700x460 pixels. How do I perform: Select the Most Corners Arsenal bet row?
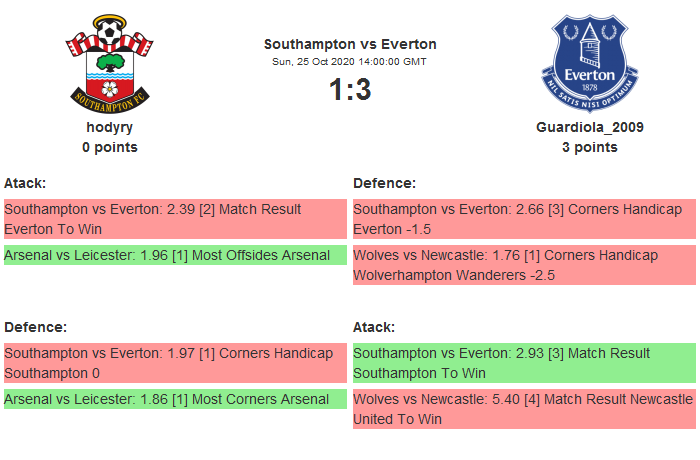[x=174, y=399]
